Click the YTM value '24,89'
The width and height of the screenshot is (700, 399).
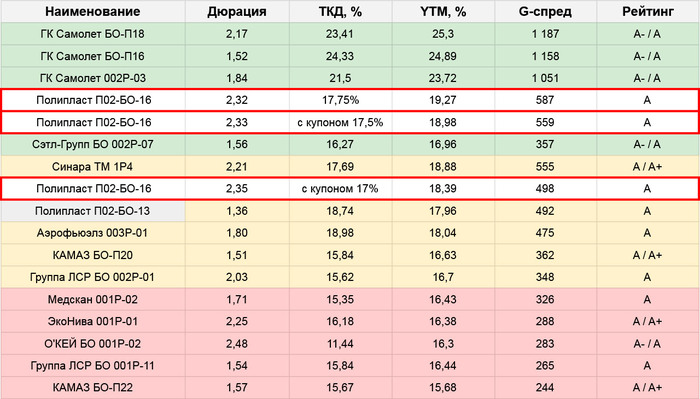point(443,56)
